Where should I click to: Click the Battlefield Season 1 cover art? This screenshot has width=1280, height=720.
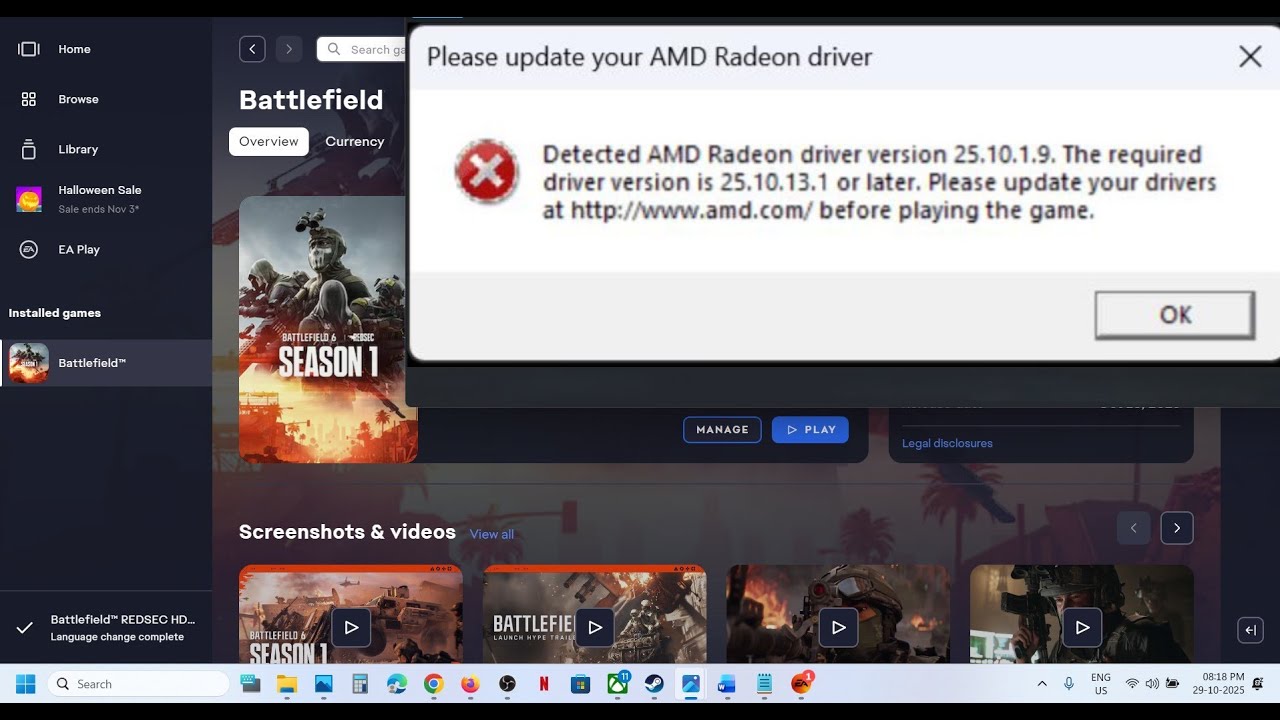click(x=328, y=330)
